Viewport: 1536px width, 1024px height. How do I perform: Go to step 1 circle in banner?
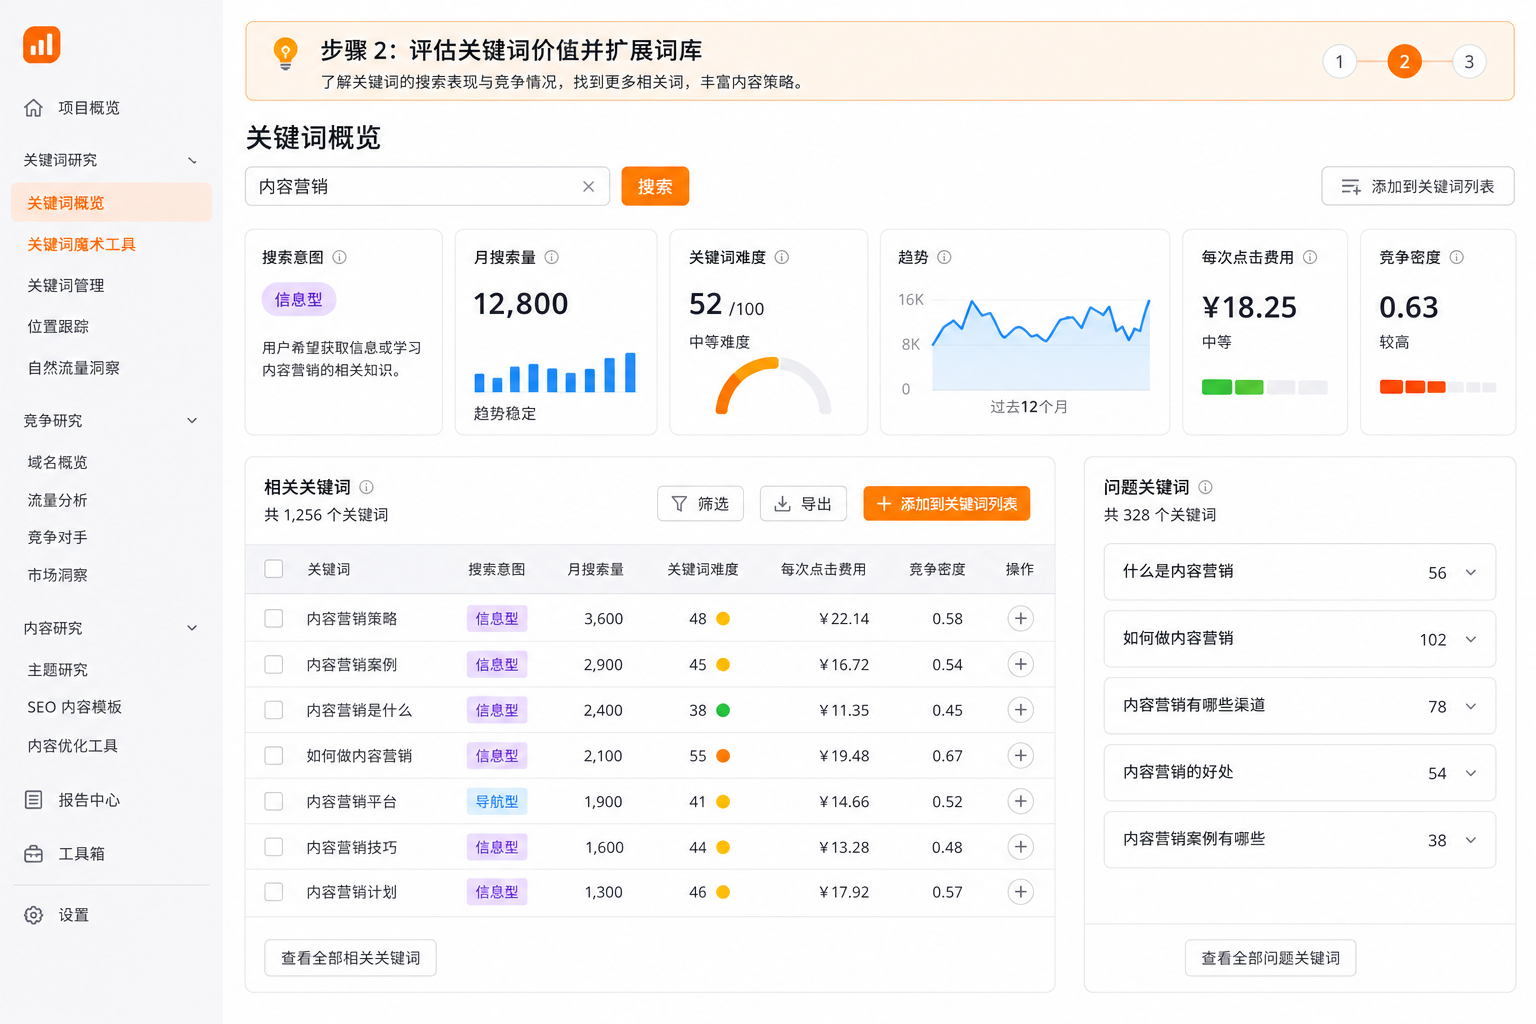coord(1340,62)
